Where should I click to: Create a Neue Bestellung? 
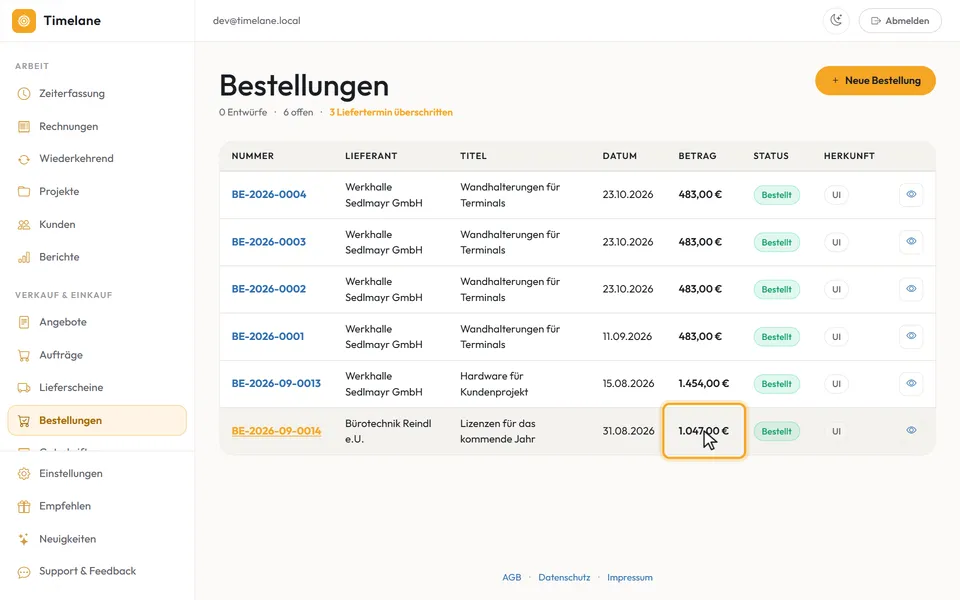point(875,80)
